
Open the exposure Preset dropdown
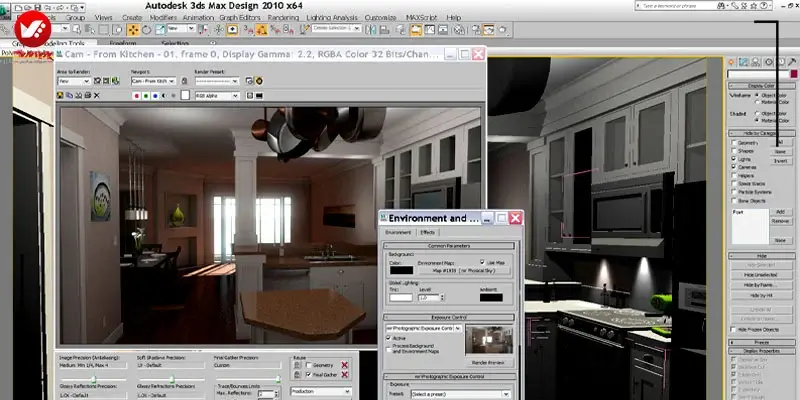(x=461, y=394)
